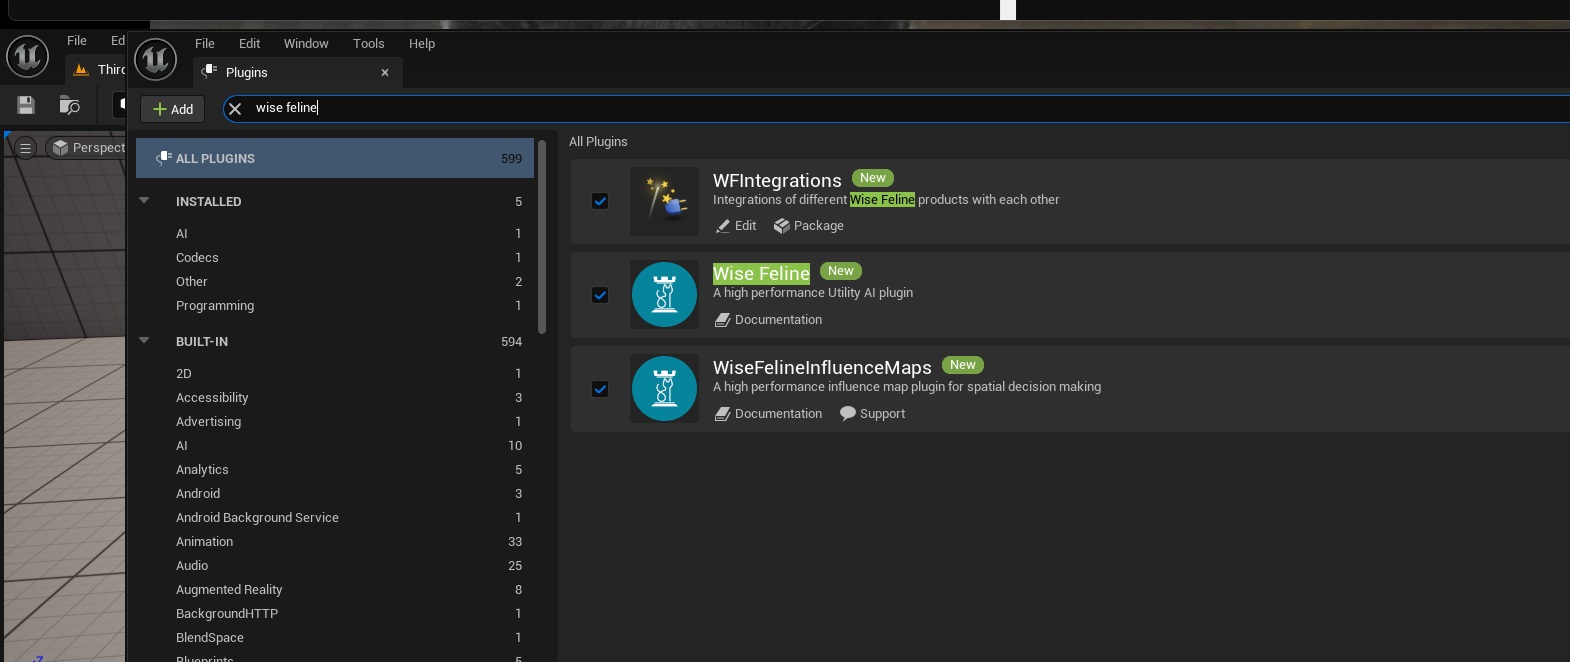Click the Wise Feline rook plugin icon
1570x662 pixels.
tap(664, 295)
